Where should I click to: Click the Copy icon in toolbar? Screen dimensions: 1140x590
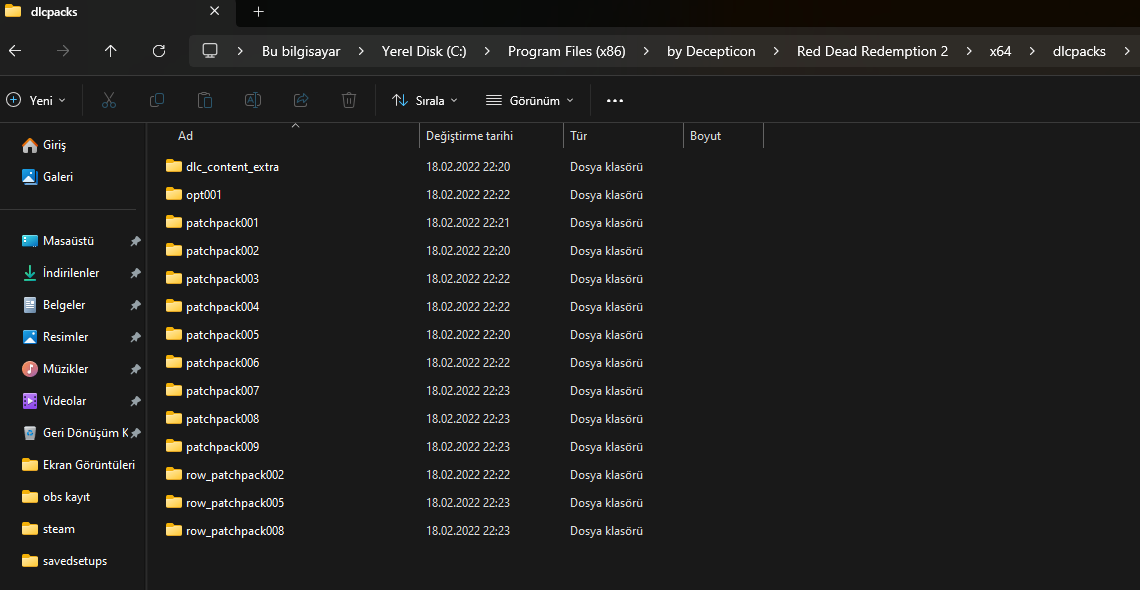pos(157,100)
